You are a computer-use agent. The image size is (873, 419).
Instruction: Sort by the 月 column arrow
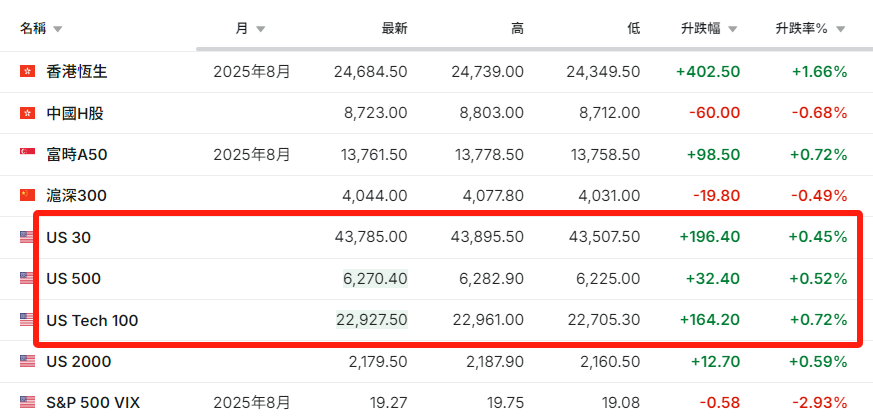(x=261, y=29)
